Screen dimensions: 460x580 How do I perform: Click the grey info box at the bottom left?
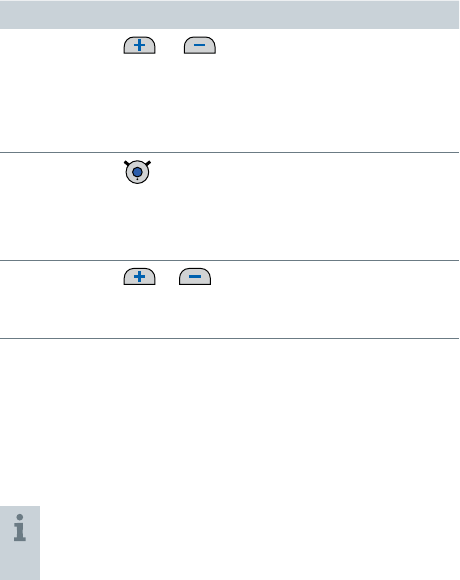tap(20, 543)
